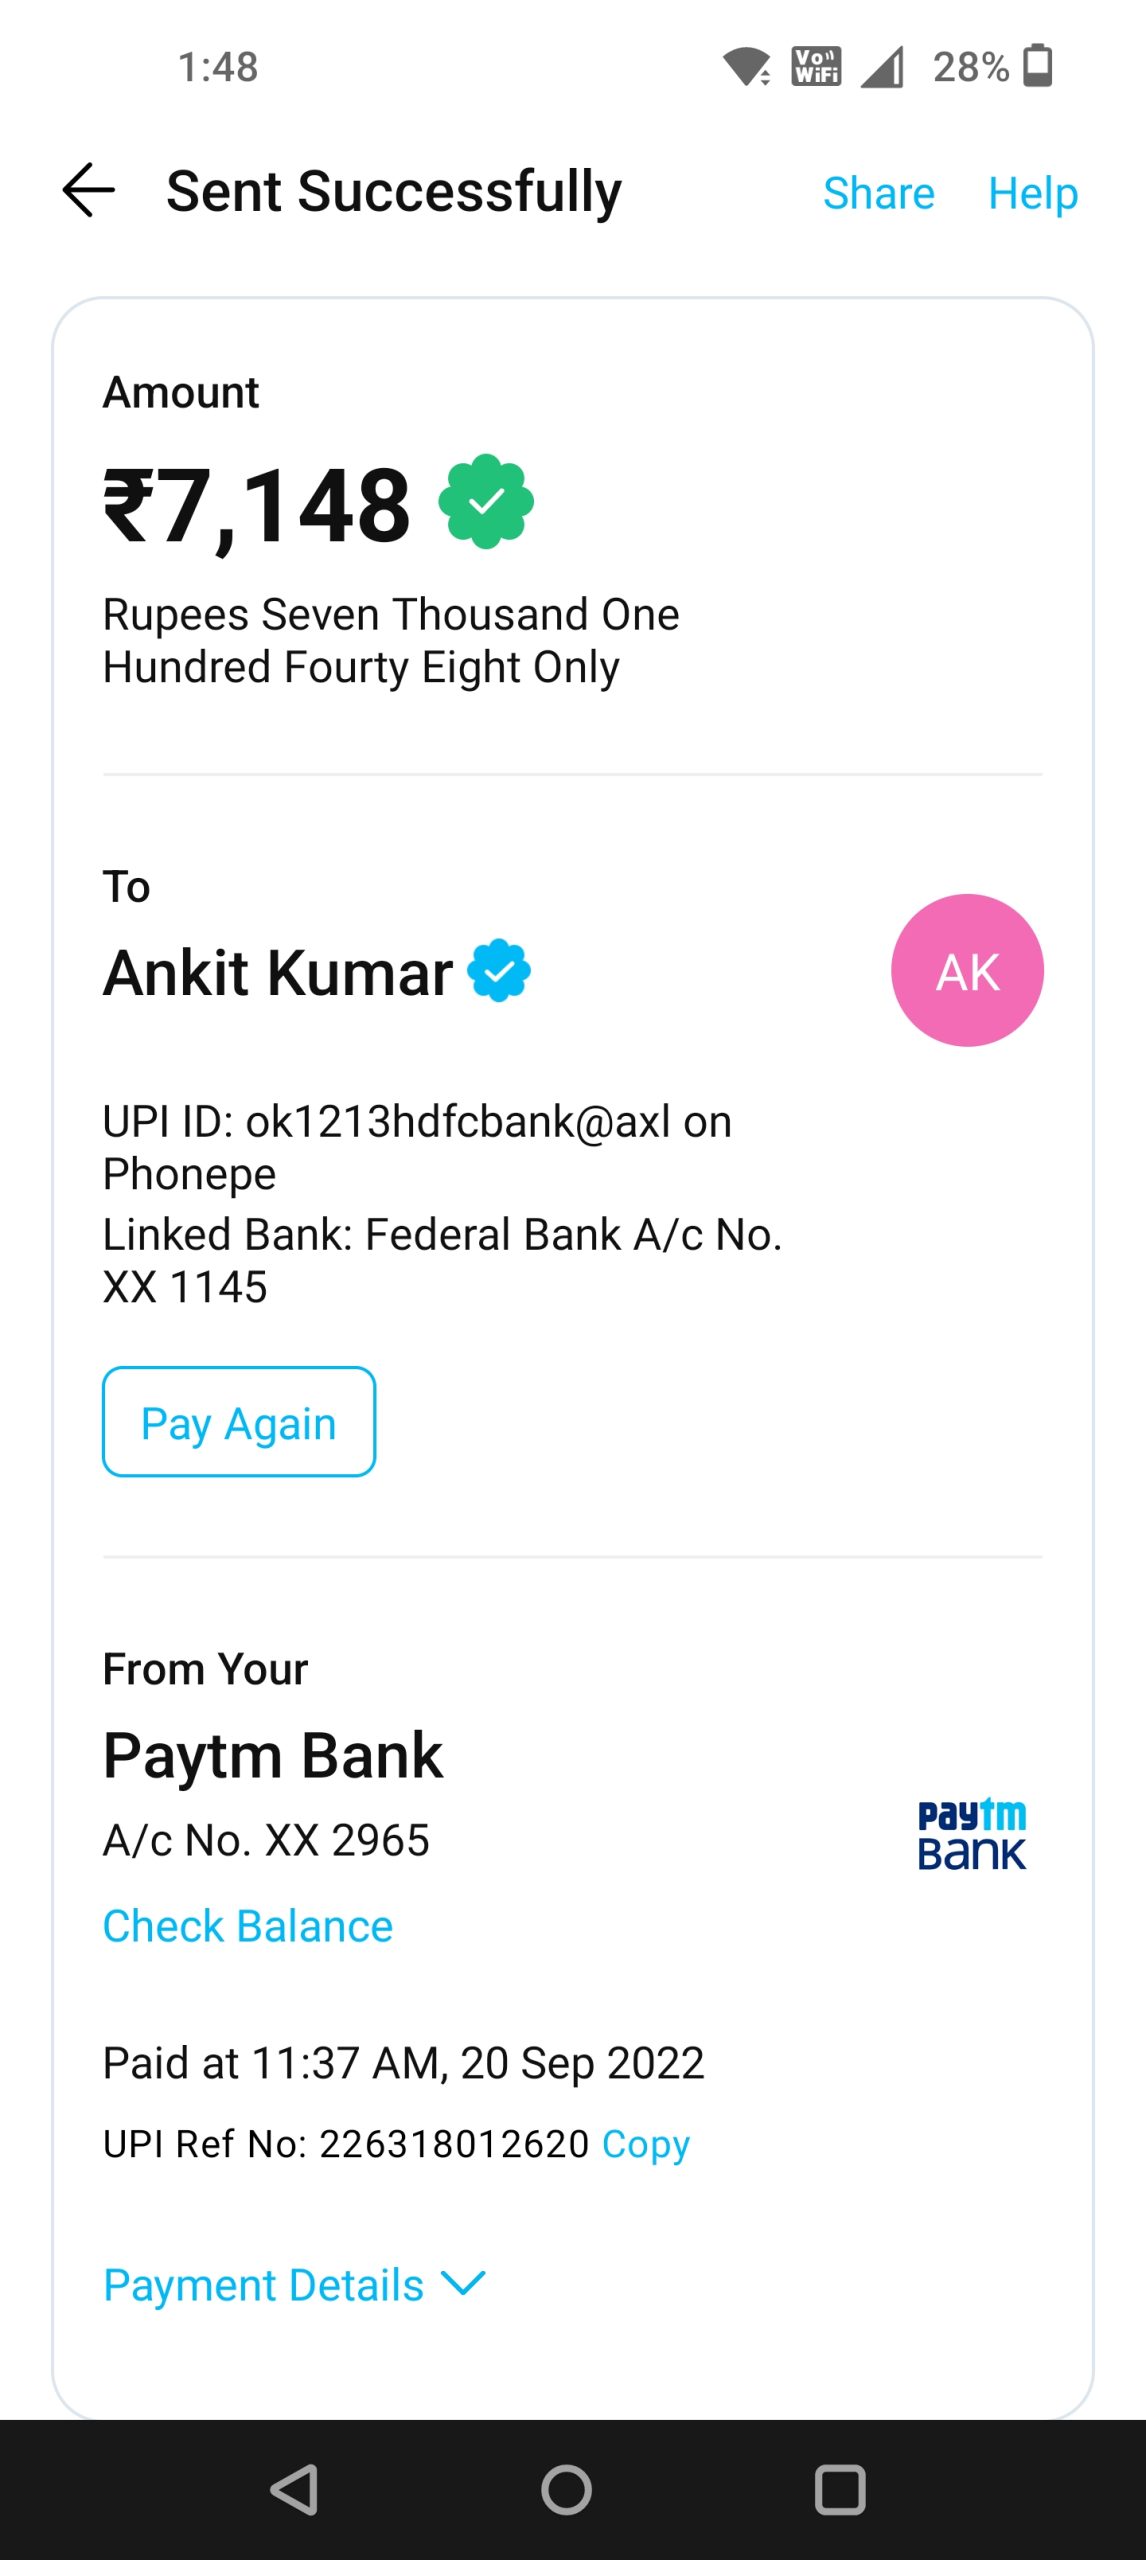This screenshot has width=1146, height=2560.
Task: Tap the ₹7,148 amount text
Action: tap(257, 506)
